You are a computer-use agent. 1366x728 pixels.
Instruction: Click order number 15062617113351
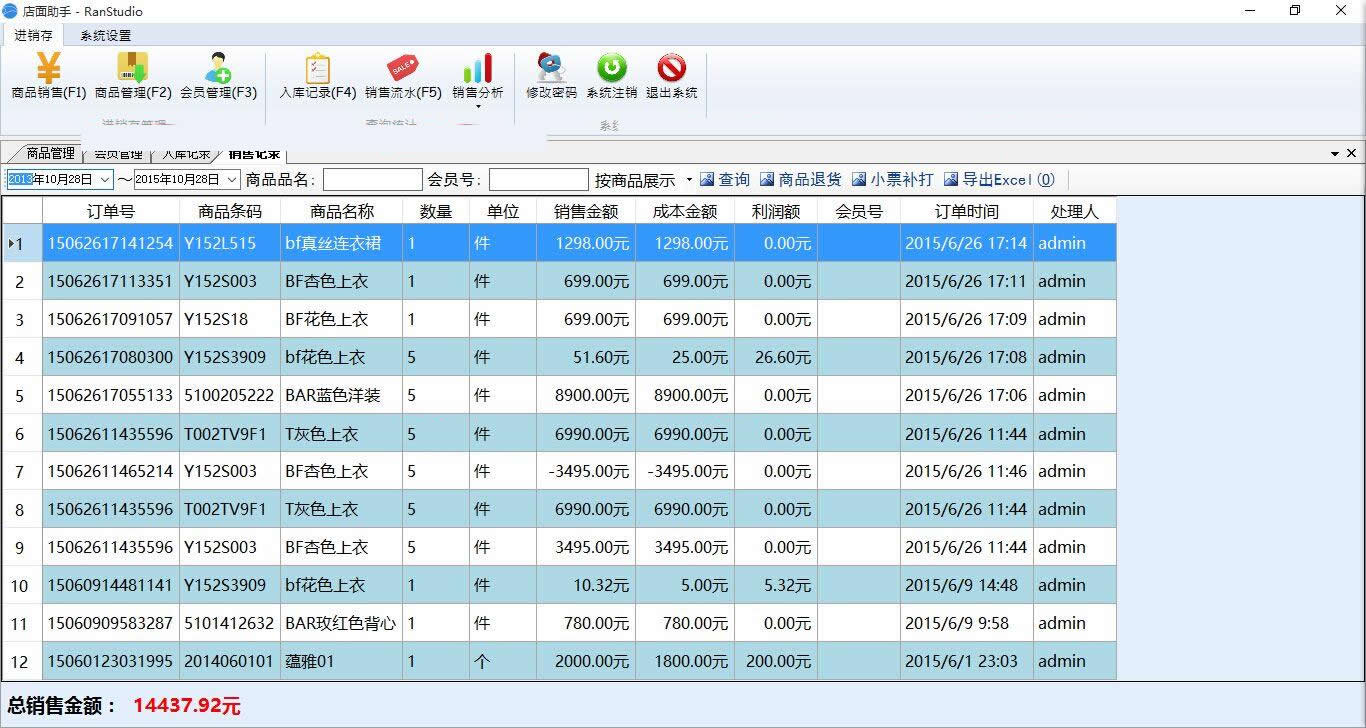tap(111, 282)
